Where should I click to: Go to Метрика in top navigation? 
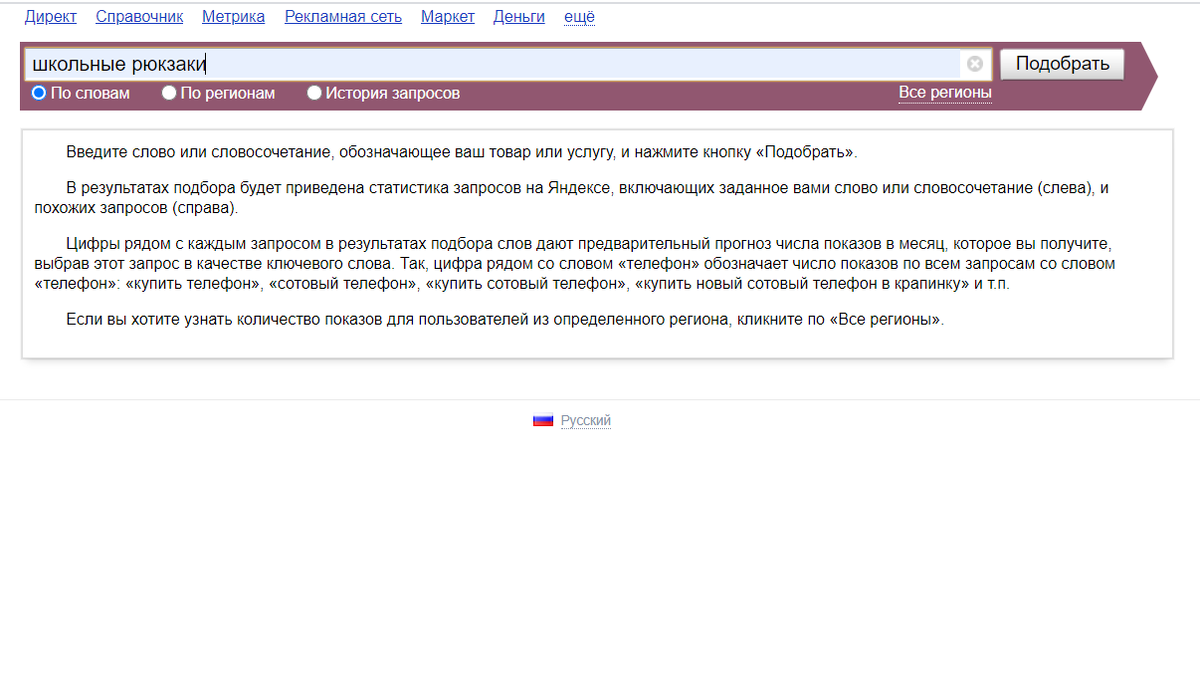tap(233, 17)
